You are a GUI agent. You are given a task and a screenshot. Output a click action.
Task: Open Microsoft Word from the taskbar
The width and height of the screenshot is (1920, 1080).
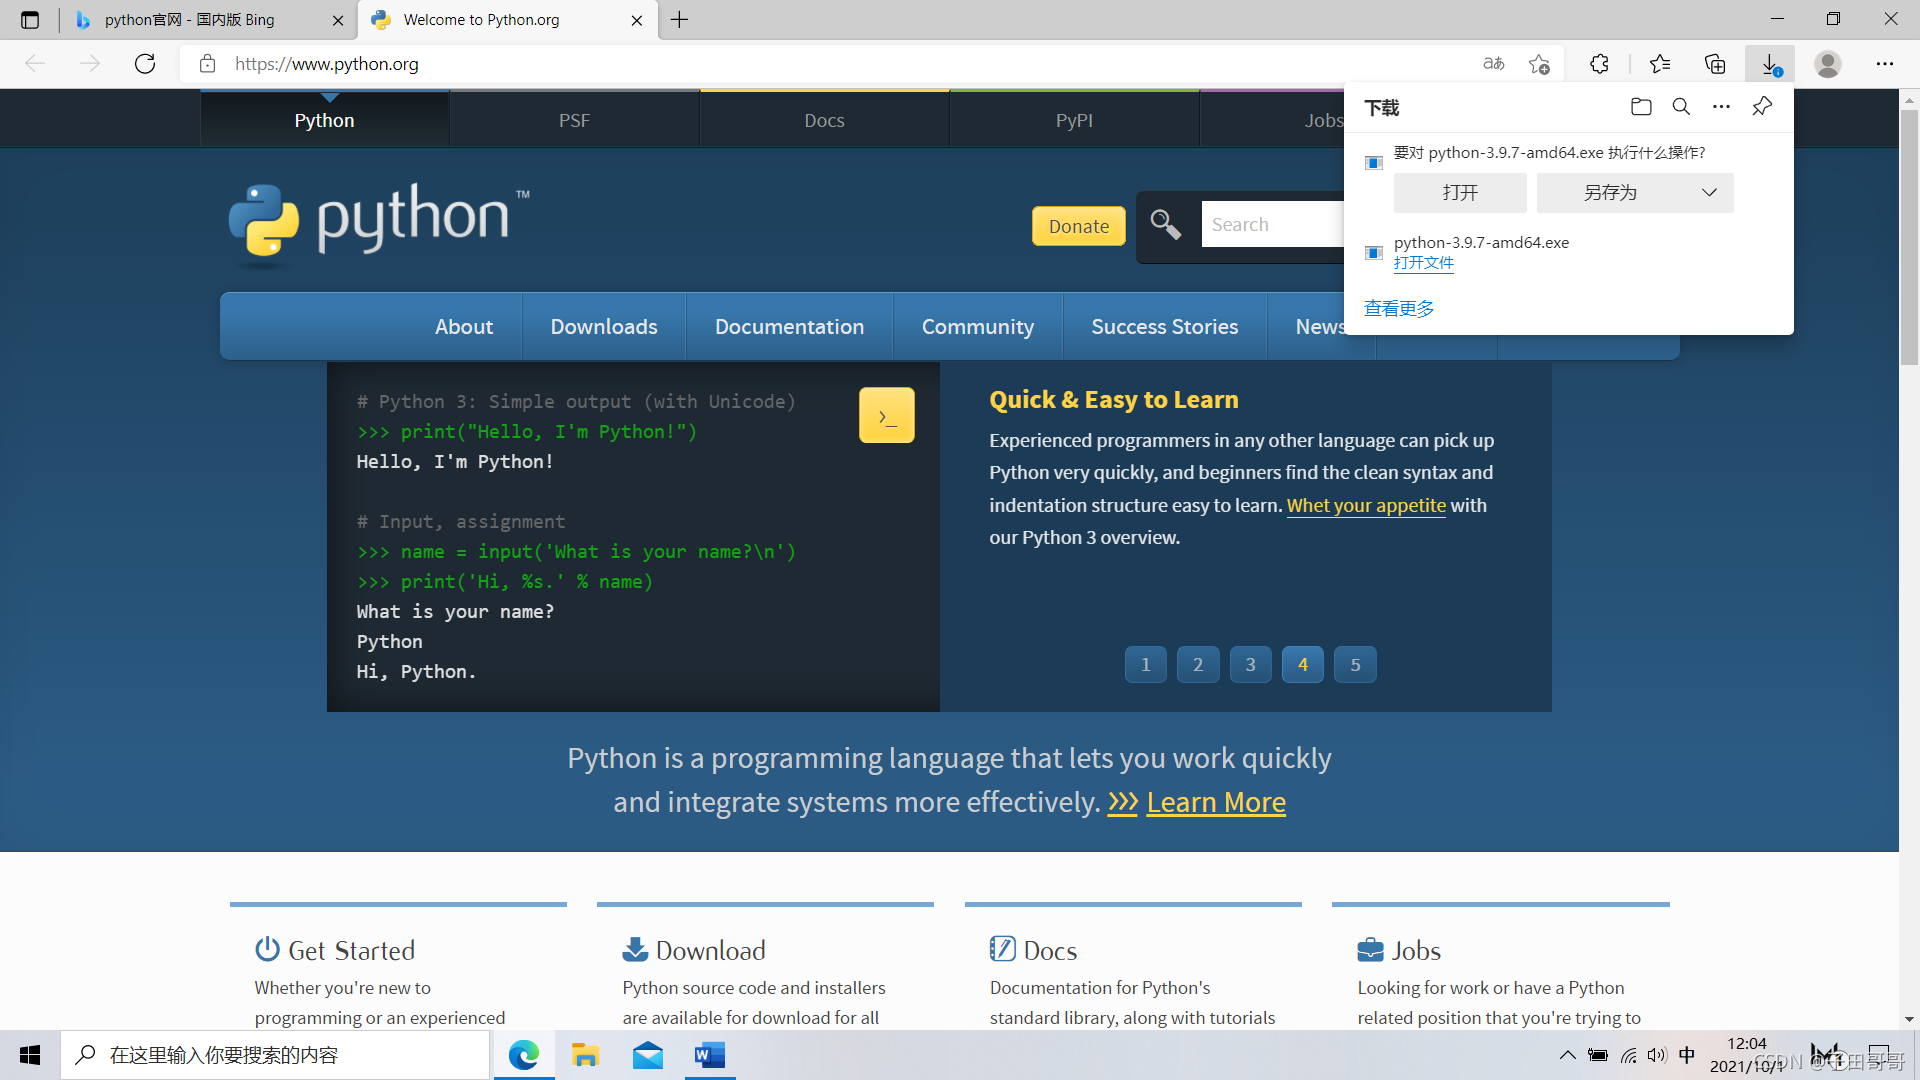point(710,1054)
